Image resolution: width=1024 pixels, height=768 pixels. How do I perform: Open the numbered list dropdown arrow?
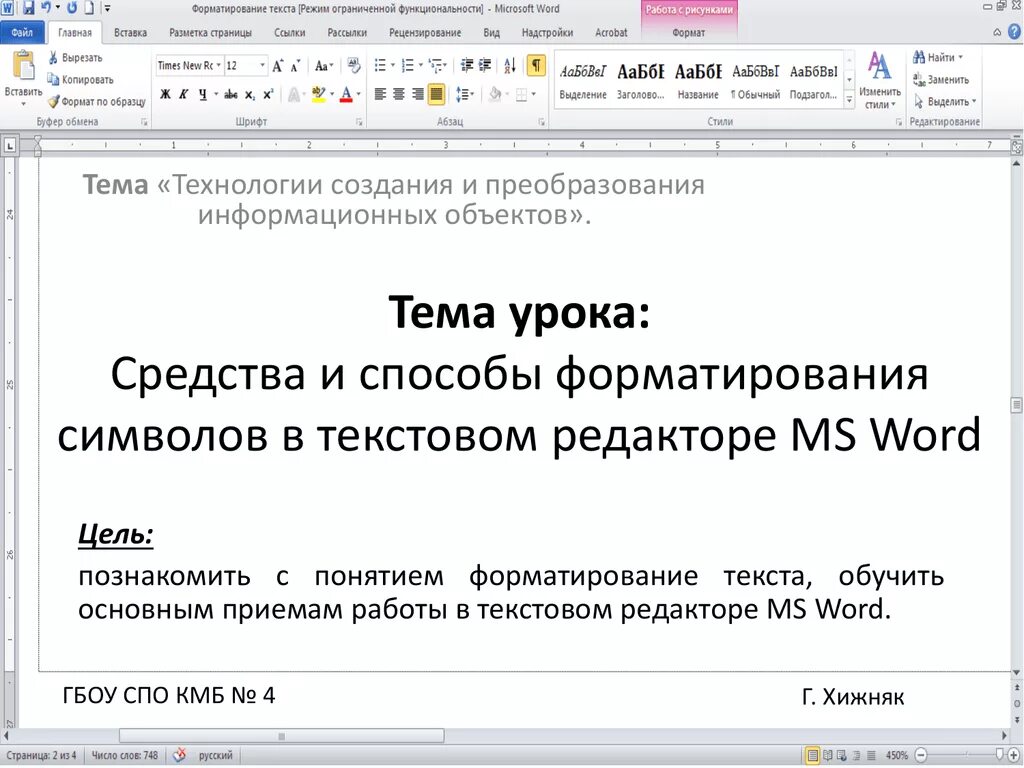pos(421,65)
